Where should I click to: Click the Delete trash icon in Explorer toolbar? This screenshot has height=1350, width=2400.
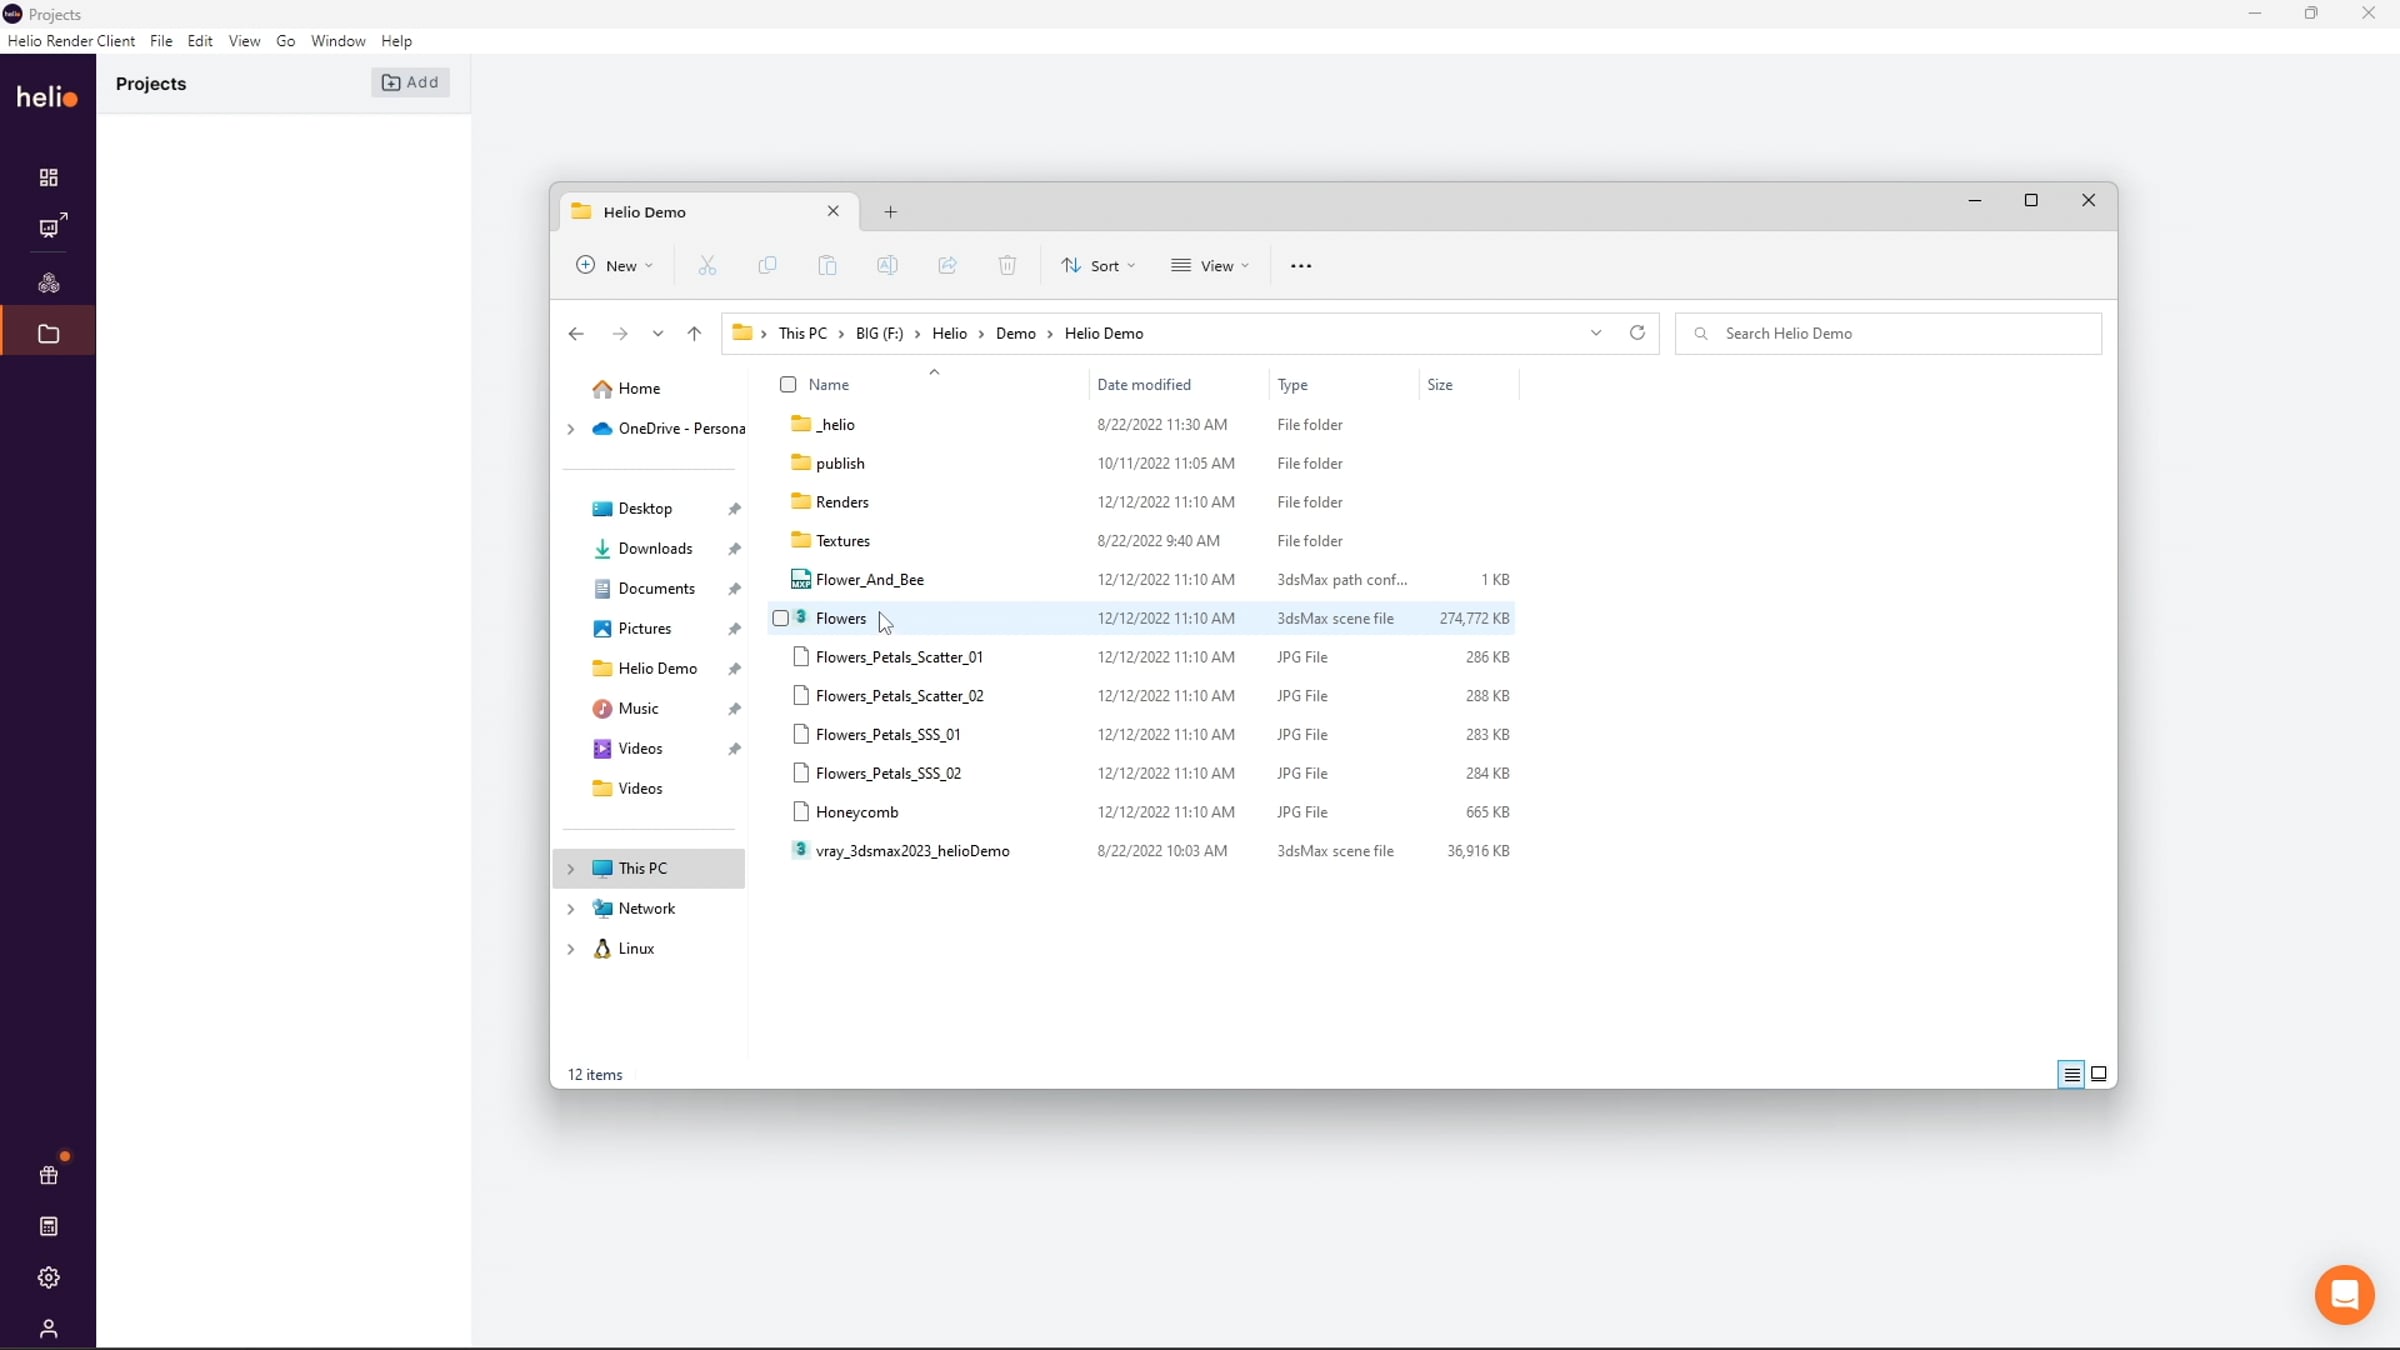click(x=1007, y=265)
